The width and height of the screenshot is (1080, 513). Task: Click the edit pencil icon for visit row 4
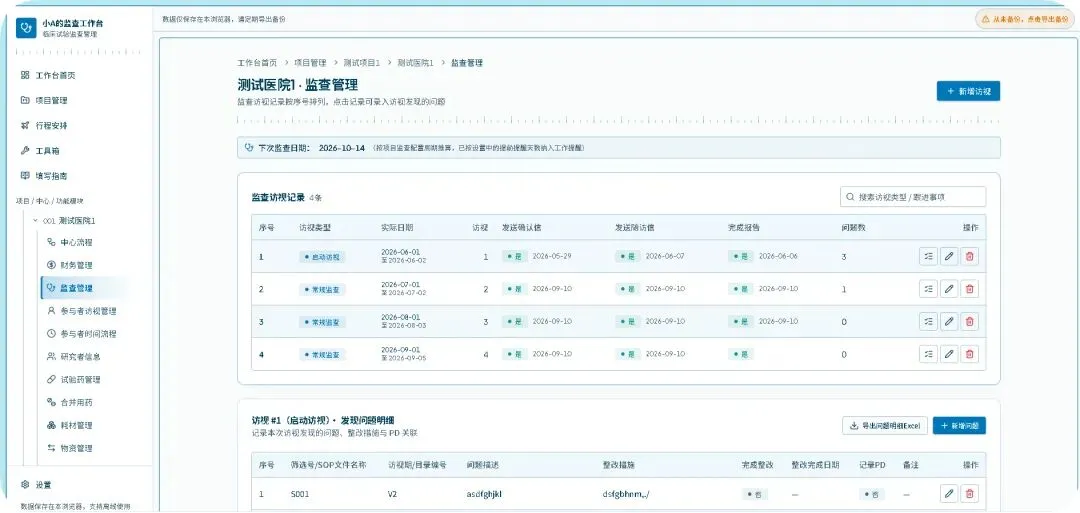coord(949,354)
